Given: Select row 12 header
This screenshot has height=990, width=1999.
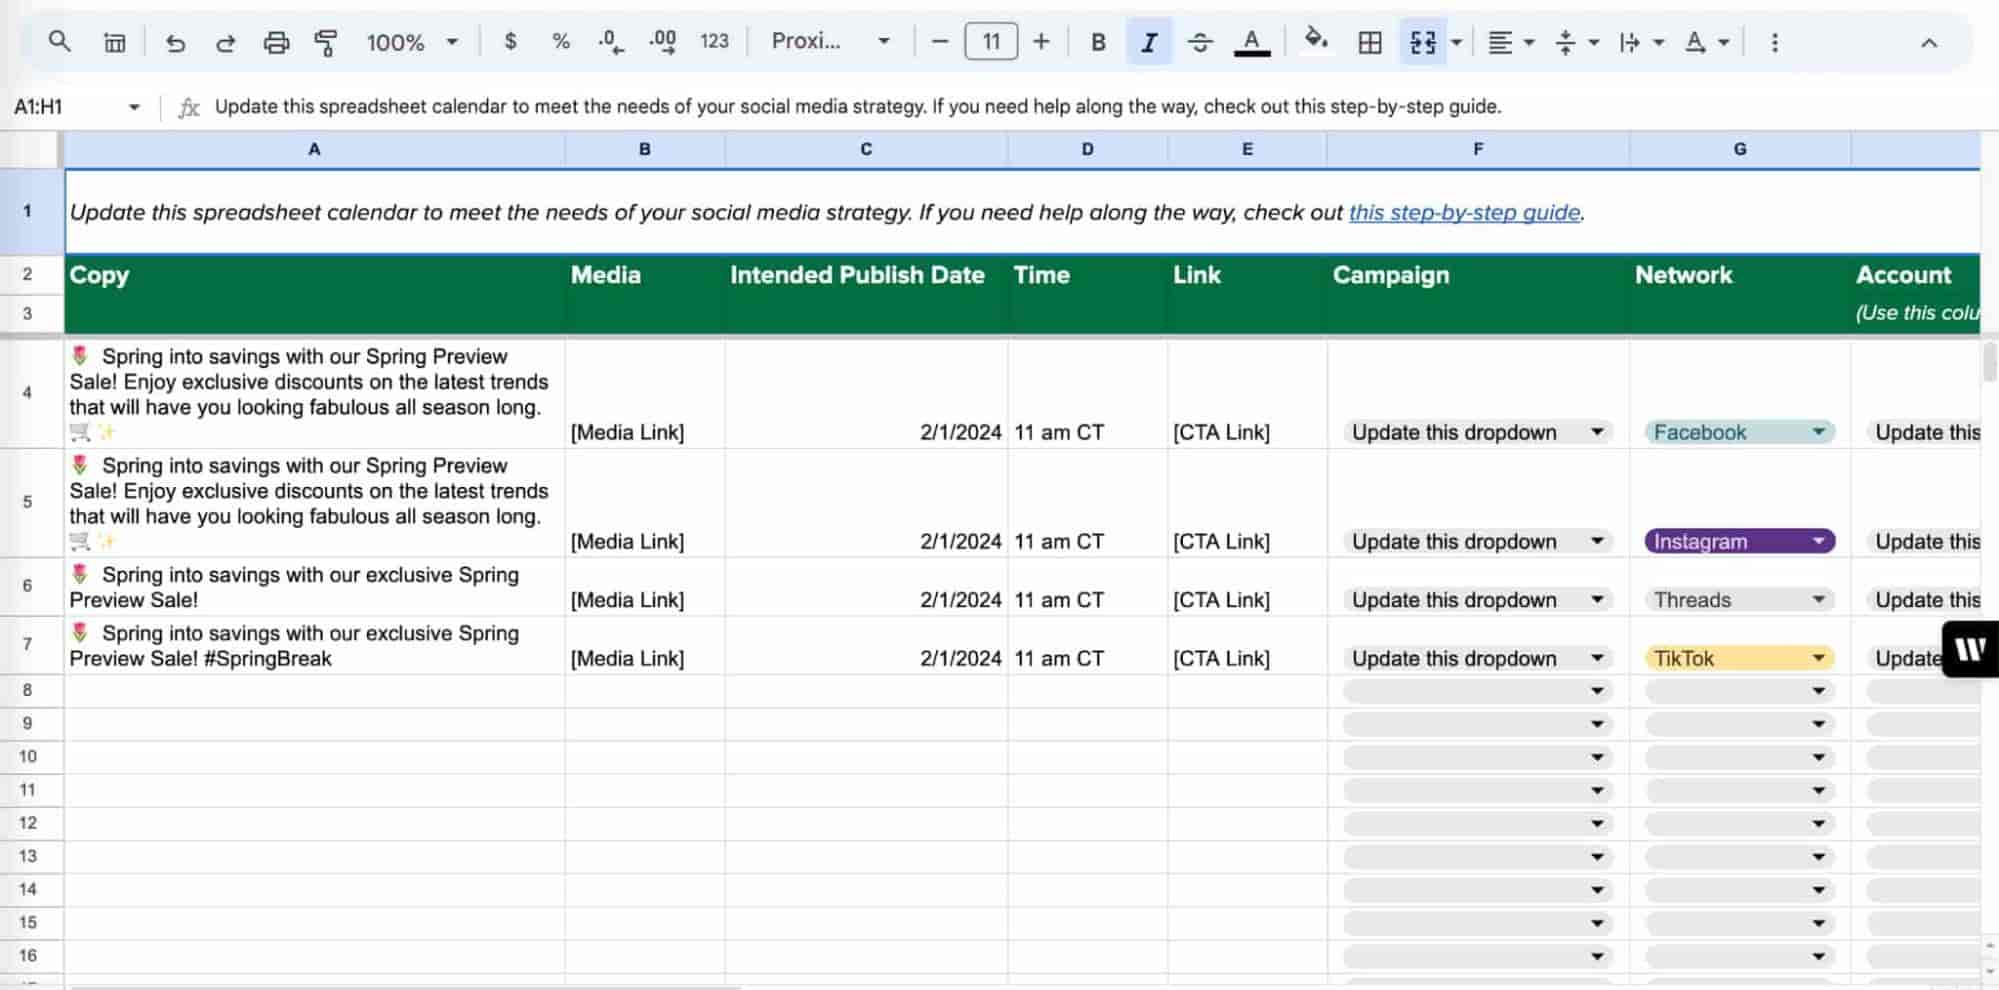Looking at the screenshot, I should pos(28,823).
